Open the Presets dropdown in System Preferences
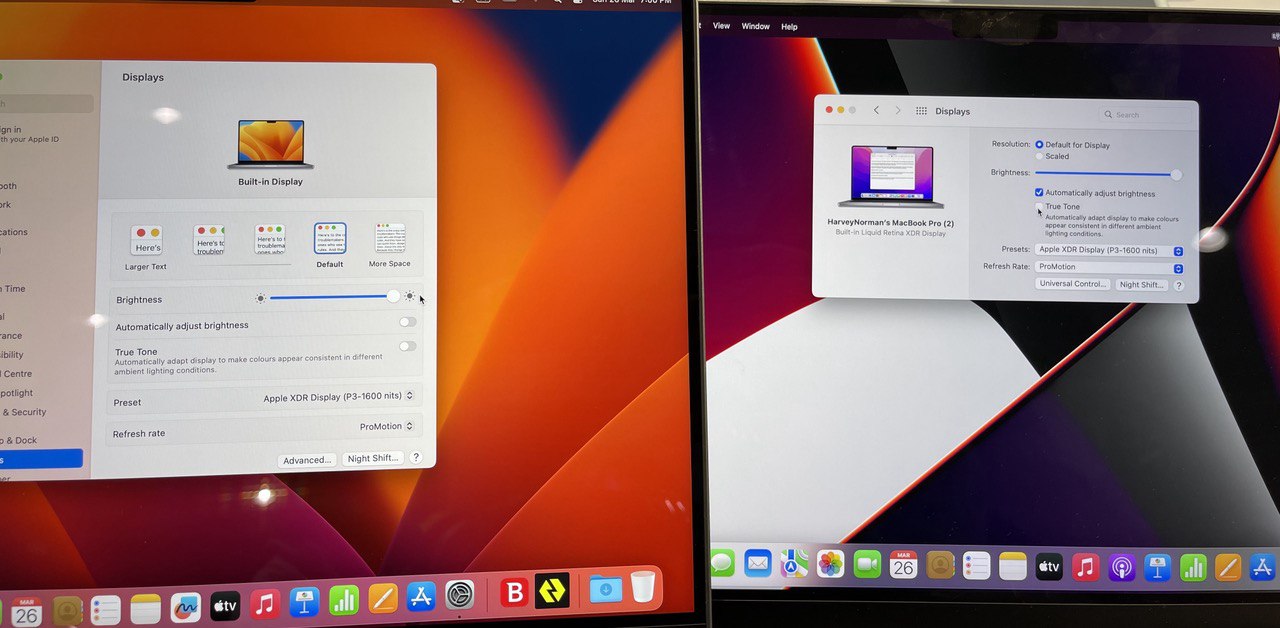The image size is (1280, 628). click(x=1110, y=250)
